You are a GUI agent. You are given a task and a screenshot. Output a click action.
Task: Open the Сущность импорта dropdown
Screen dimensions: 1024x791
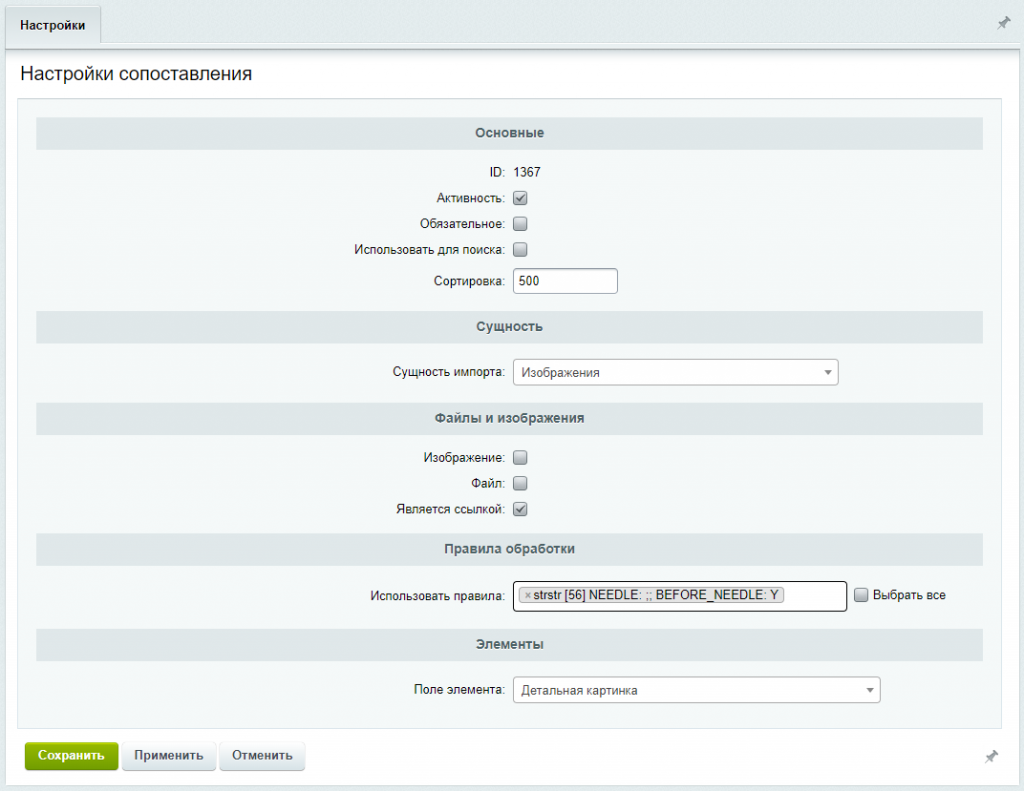[x=675, y=372]
